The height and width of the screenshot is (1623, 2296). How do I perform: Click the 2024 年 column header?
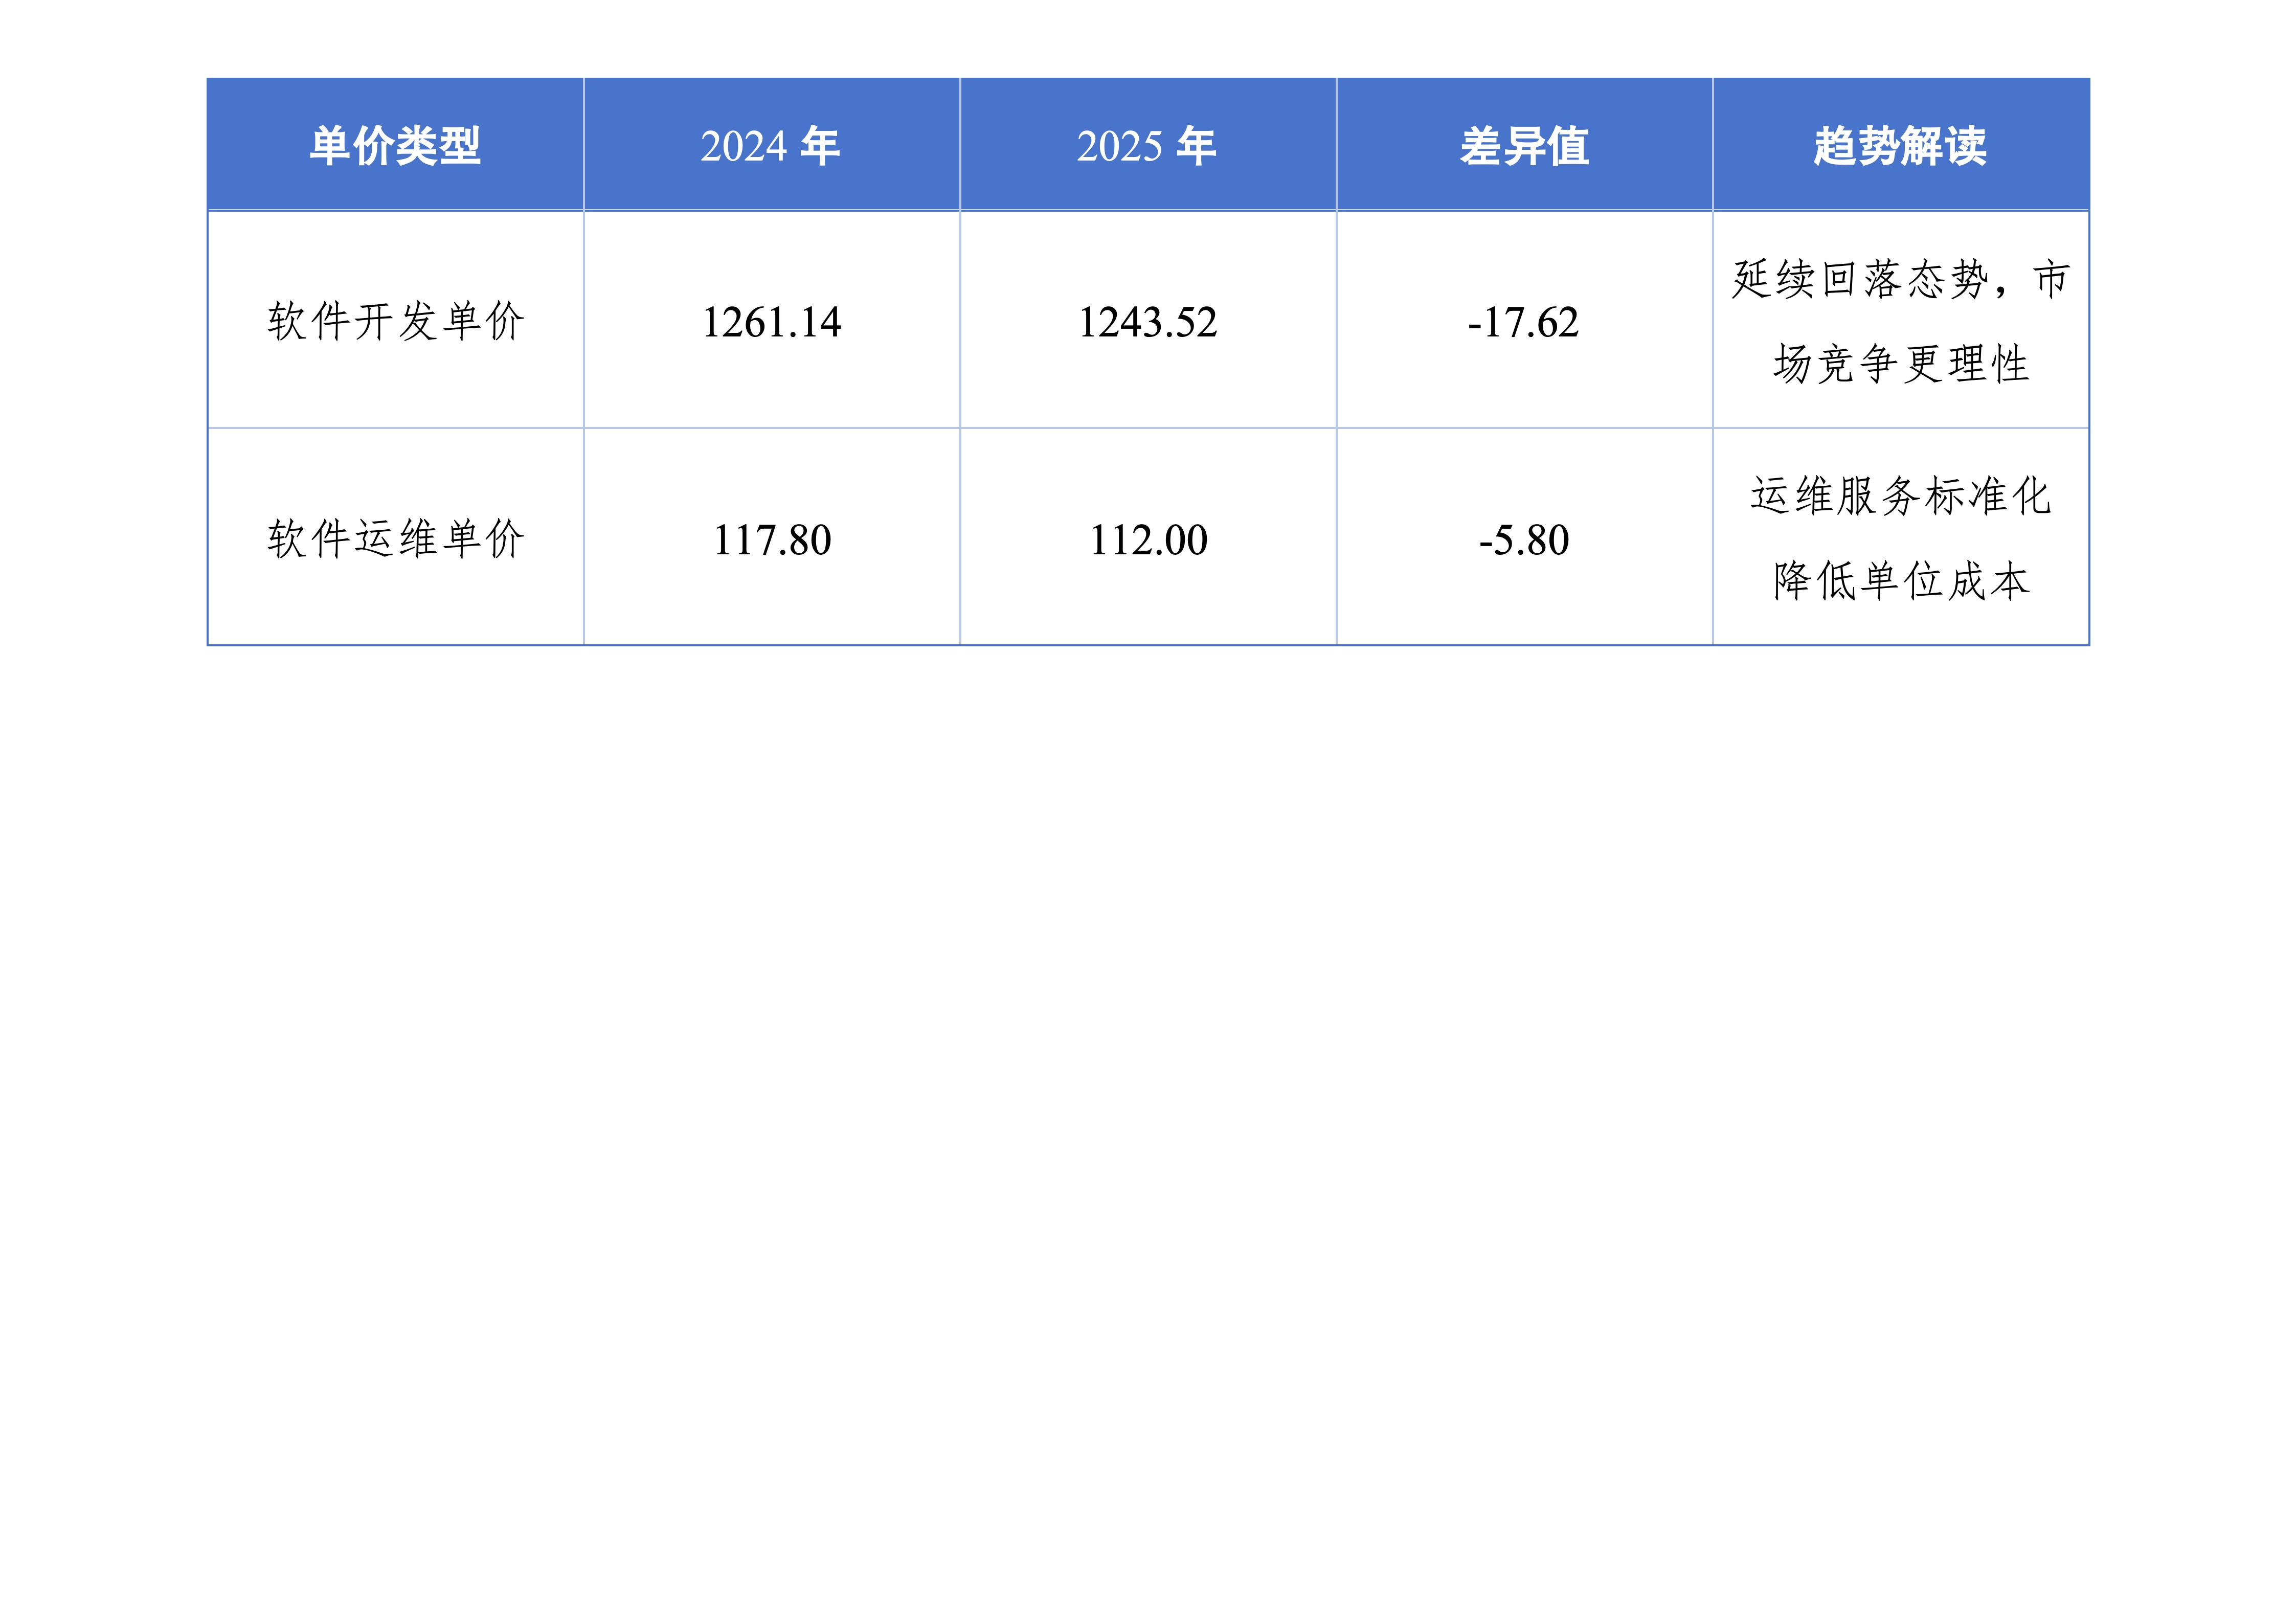click(x=770, y=146)
